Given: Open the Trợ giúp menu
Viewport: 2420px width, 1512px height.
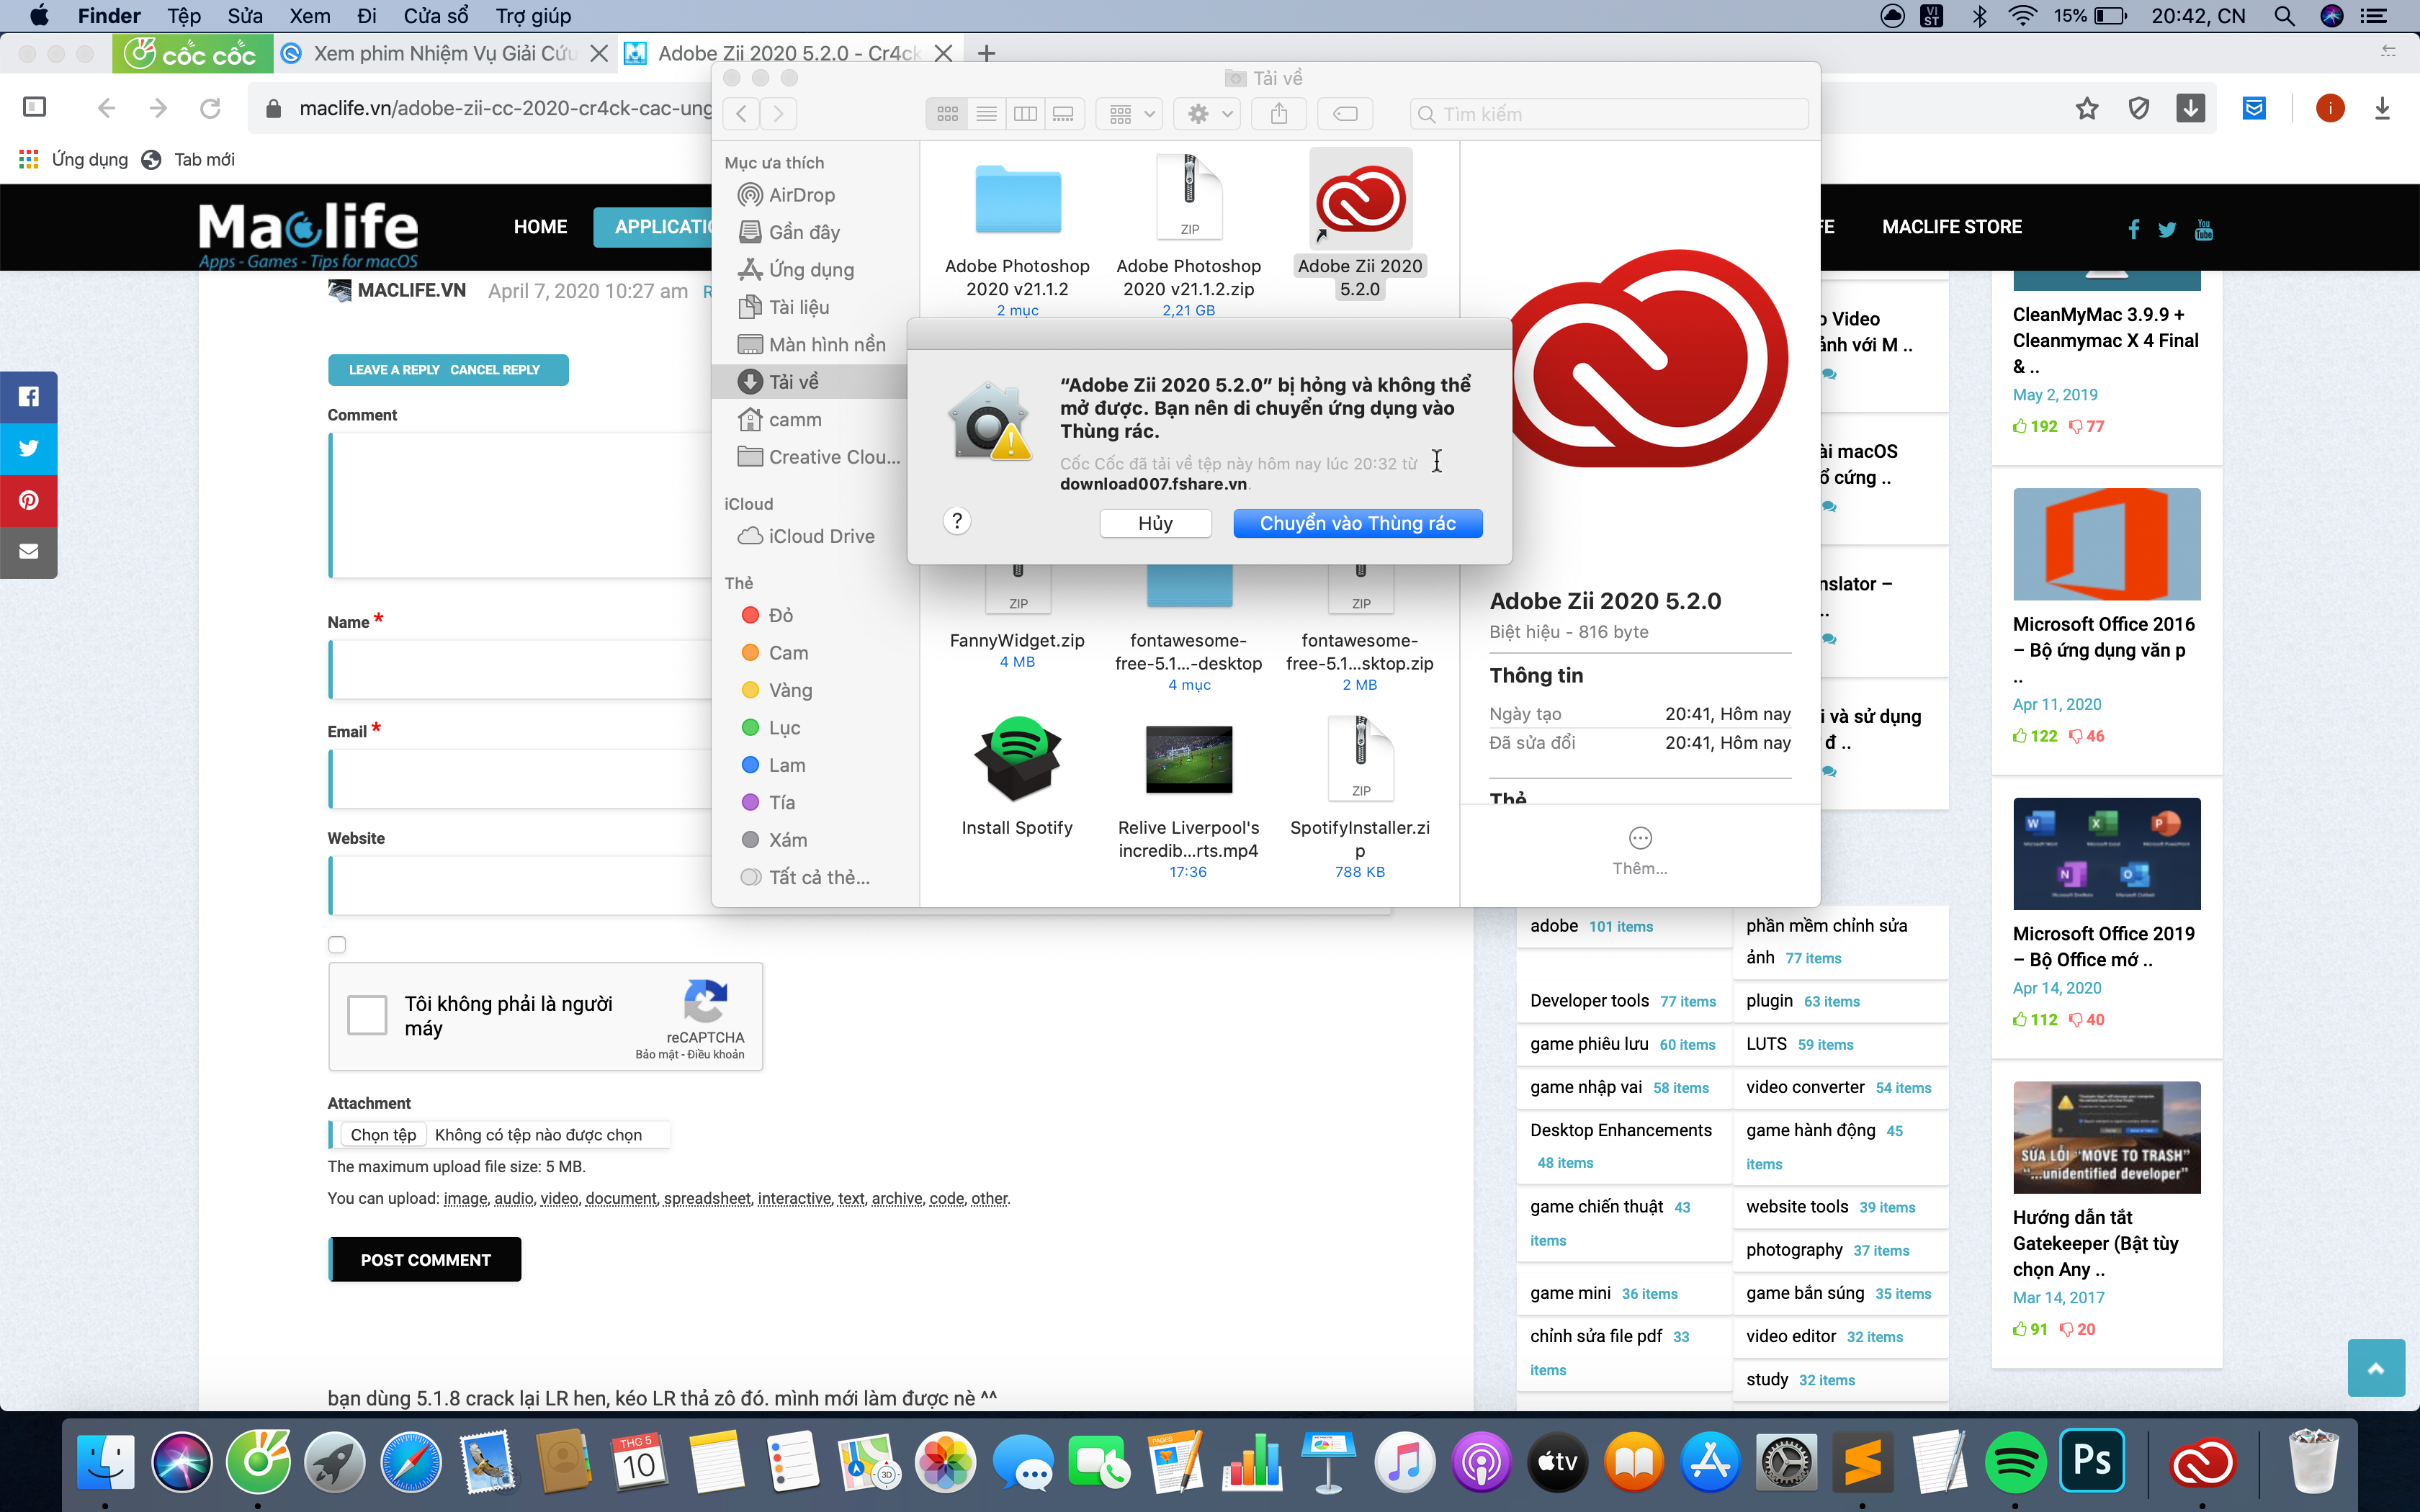Looking at the screenshot, I should pos(533,16).
